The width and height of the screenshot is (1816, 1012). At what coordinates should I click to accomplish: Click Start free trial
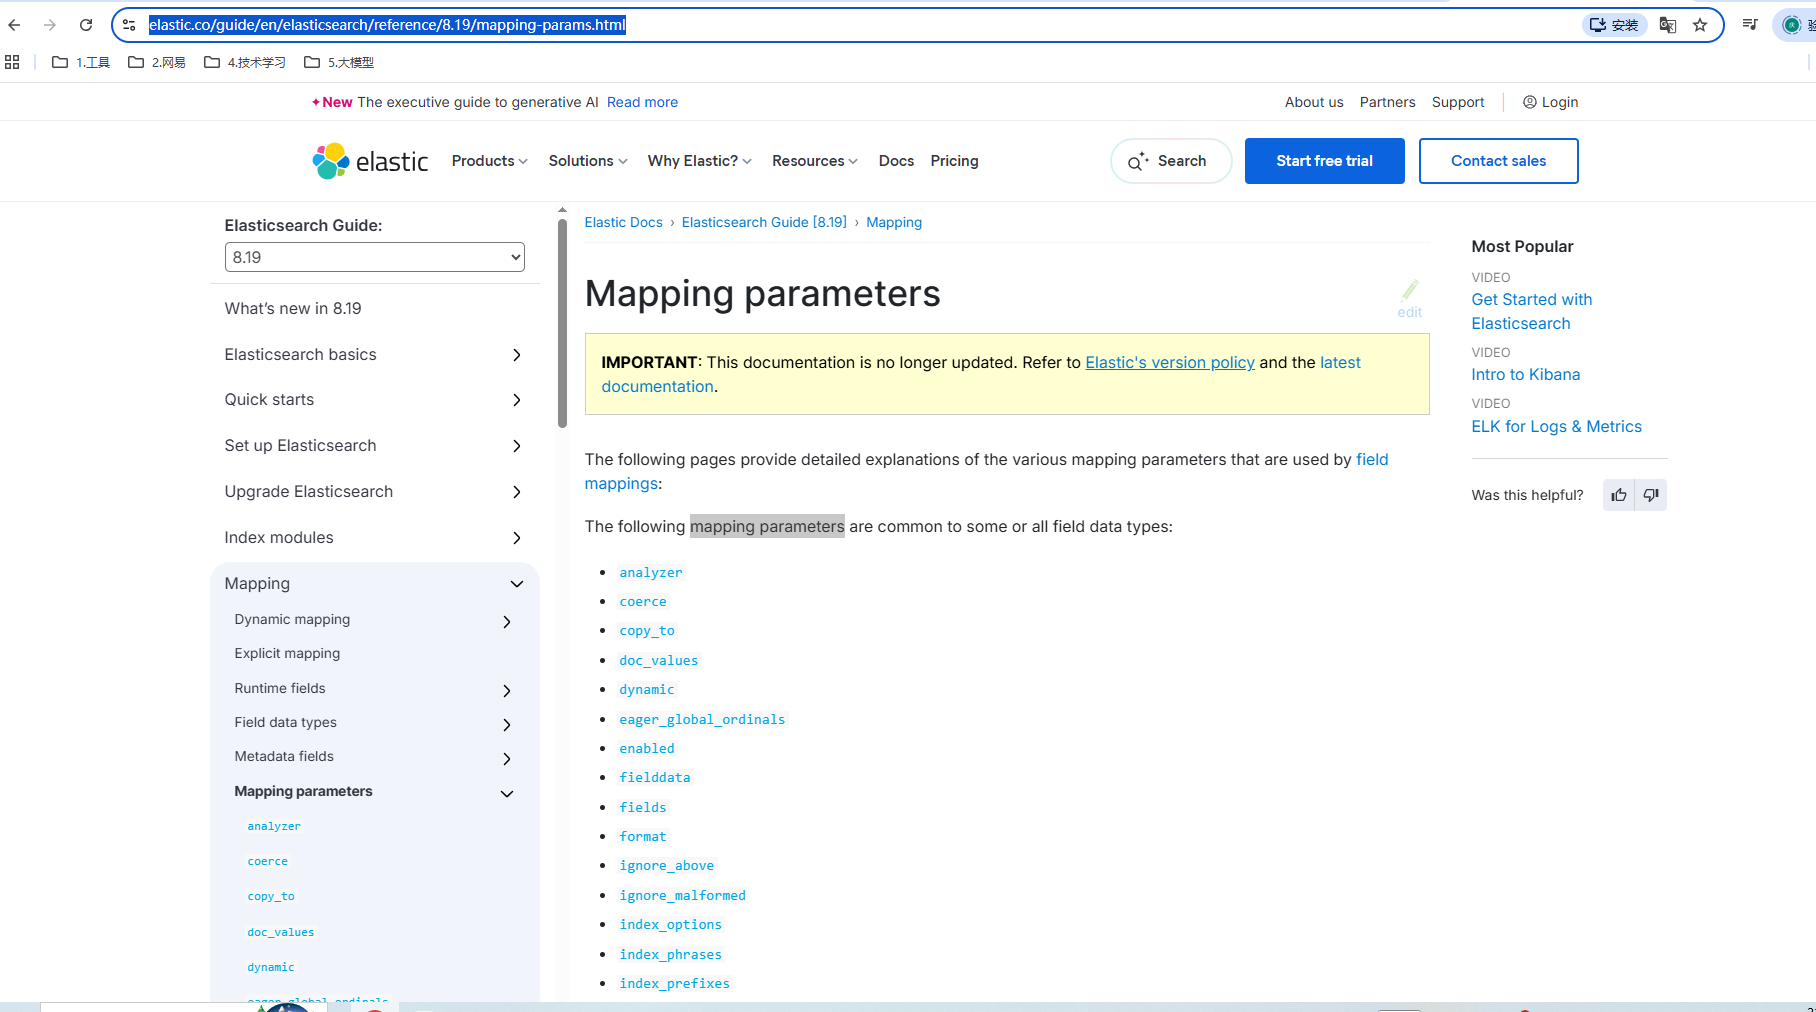(1324, 161)
